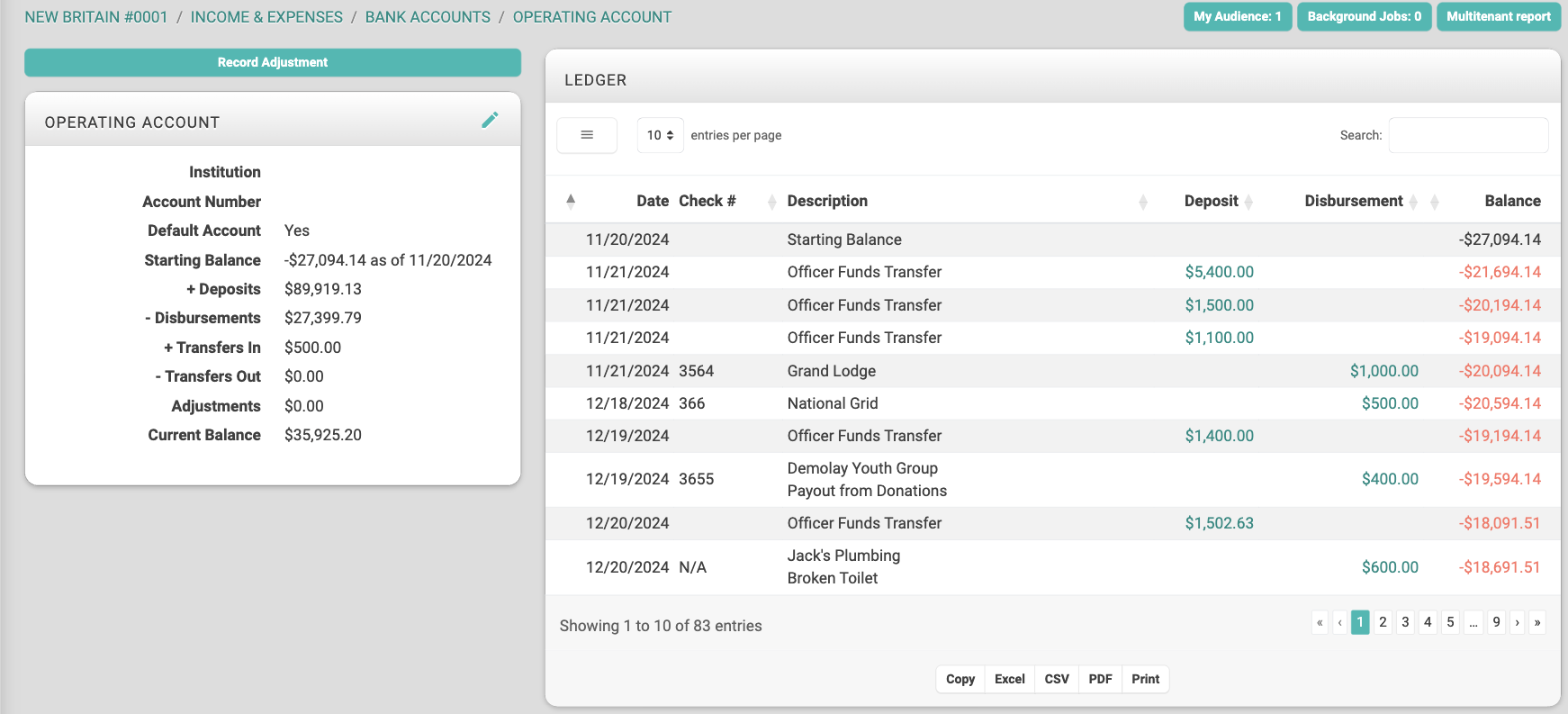Open the ledger column menu button

(587, 135)
